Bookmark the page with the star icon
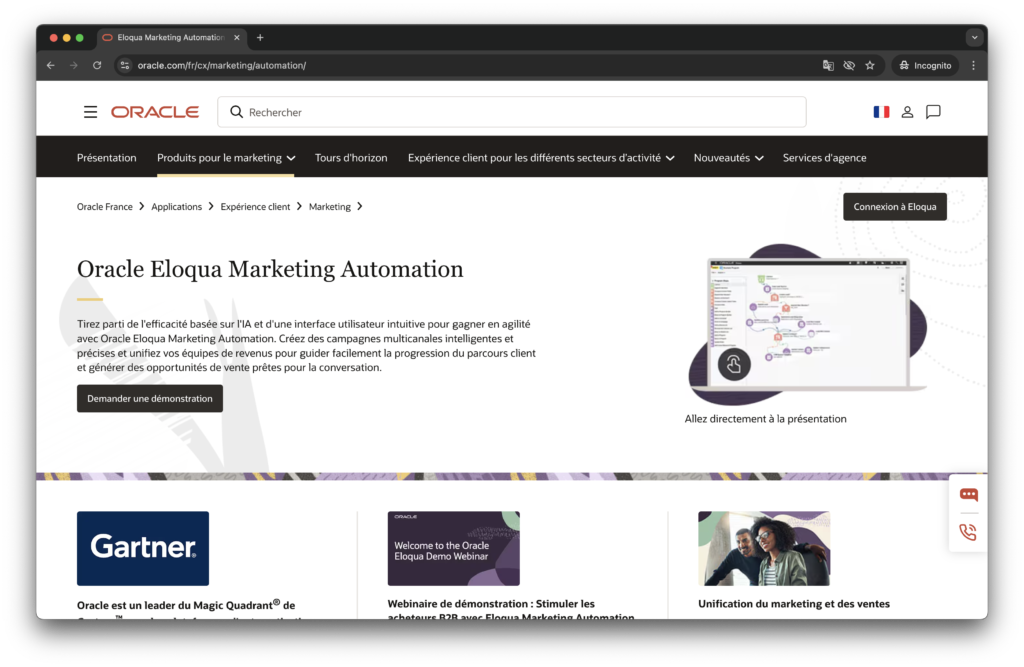Viewport: 1024px width, 667px height. coord(870,64)
